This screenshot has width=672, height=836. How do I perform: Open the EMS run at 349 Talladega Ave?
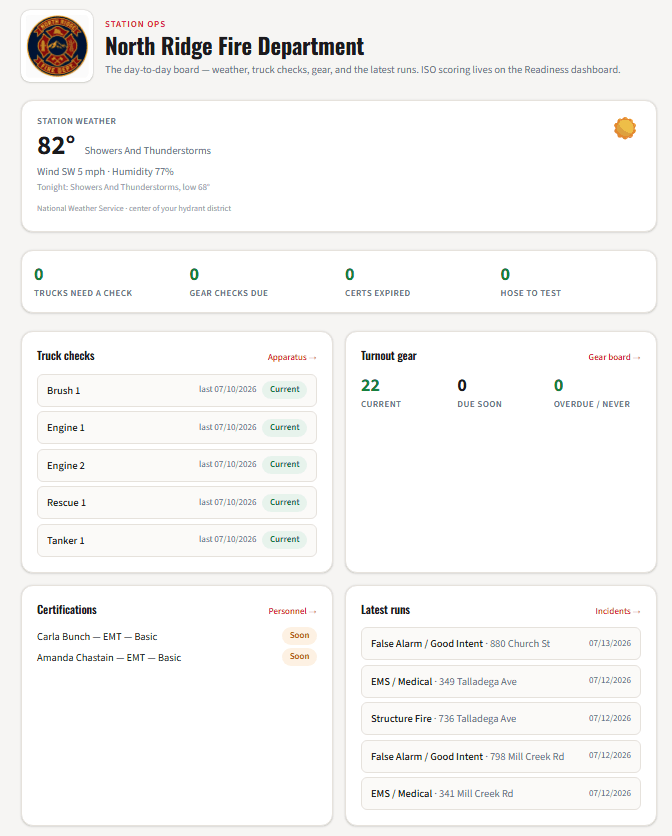(x=501, y=681)
